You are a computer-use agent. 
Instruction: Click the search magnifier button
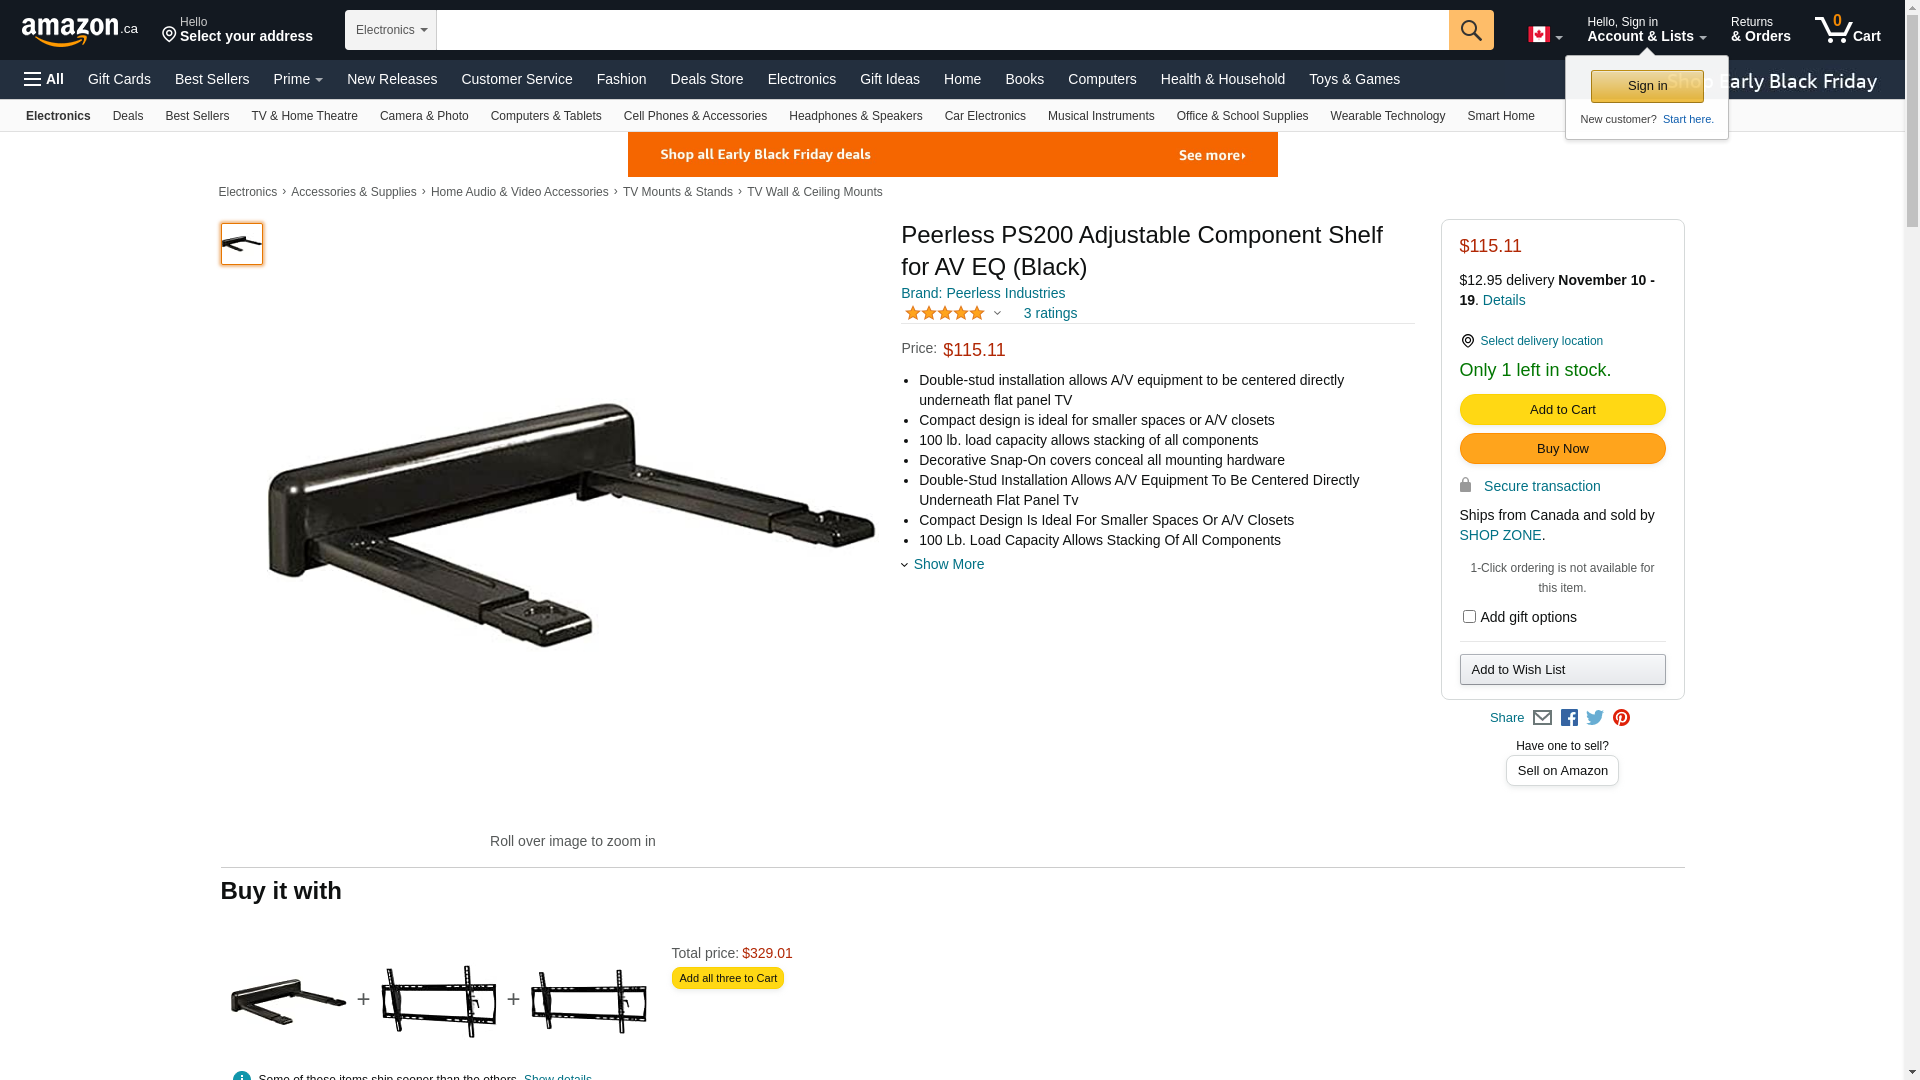1471,30
